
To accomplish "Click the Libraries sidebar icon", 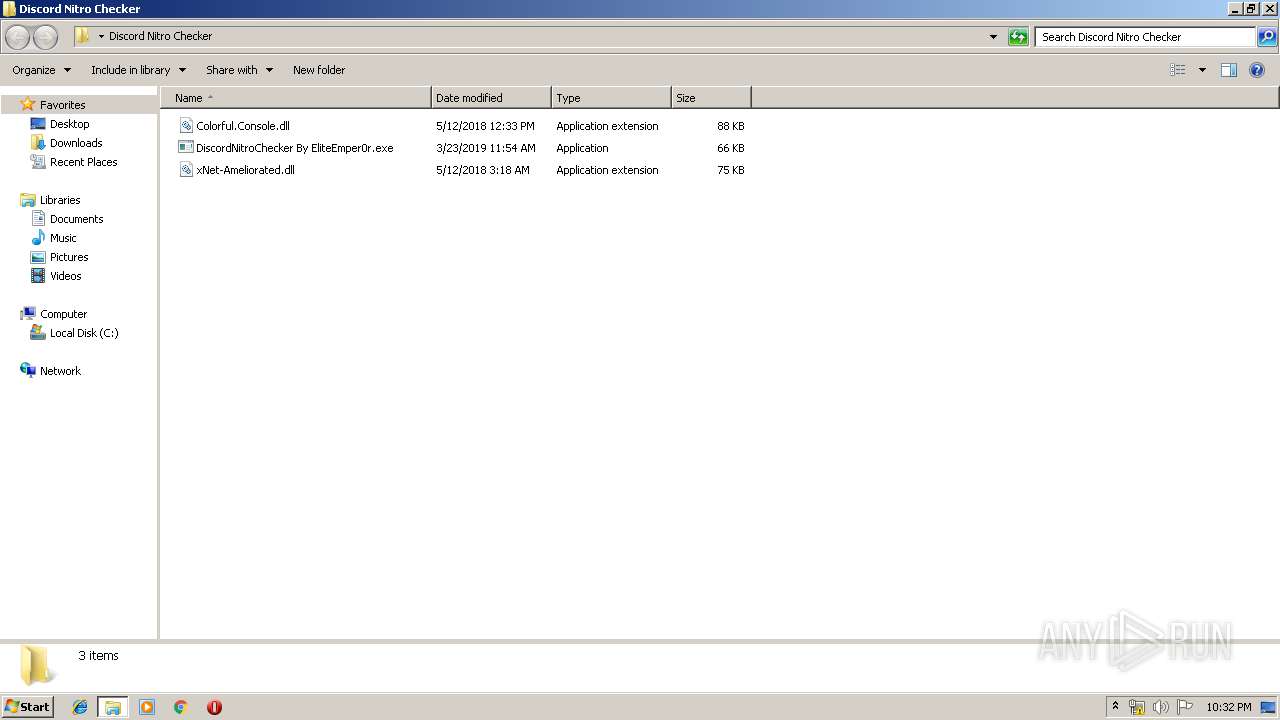I will point(28,200).
